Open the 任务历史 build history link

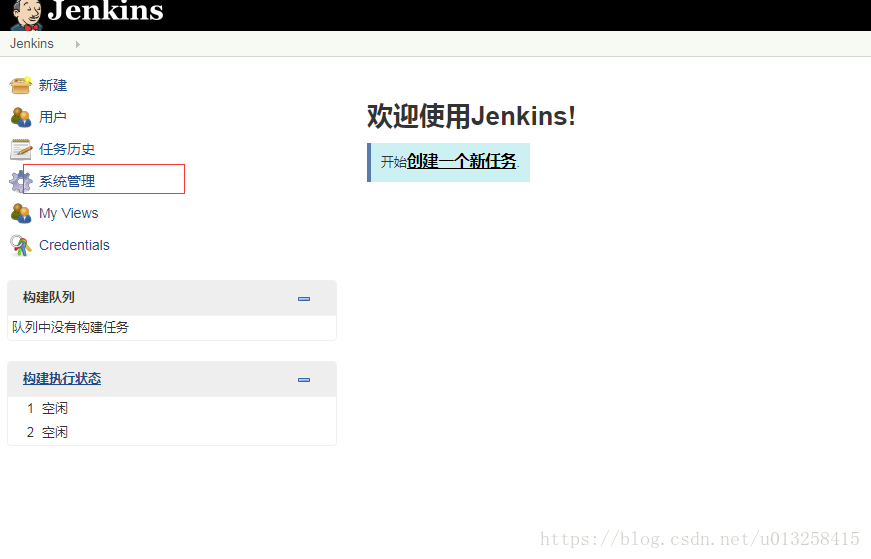click(x=67, y=149)
